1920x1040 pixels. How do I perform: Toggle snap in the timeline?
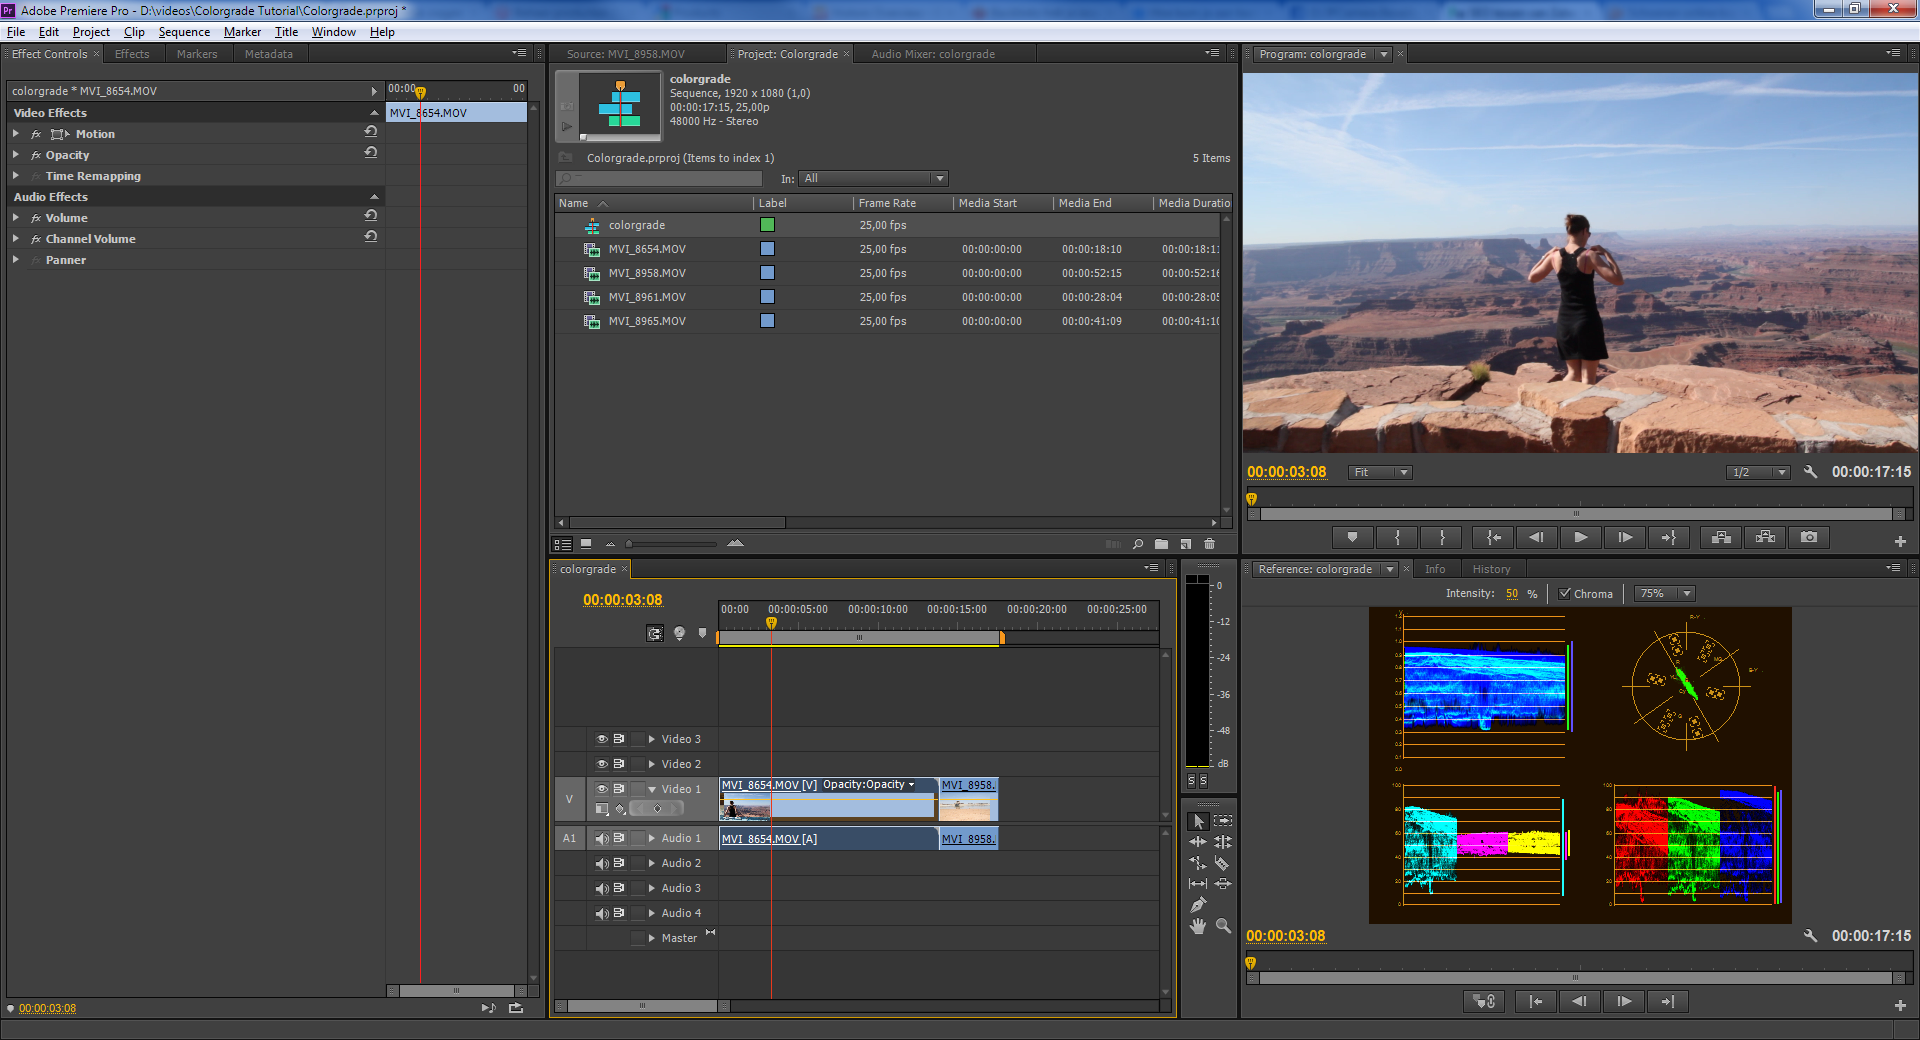(654, 633)
